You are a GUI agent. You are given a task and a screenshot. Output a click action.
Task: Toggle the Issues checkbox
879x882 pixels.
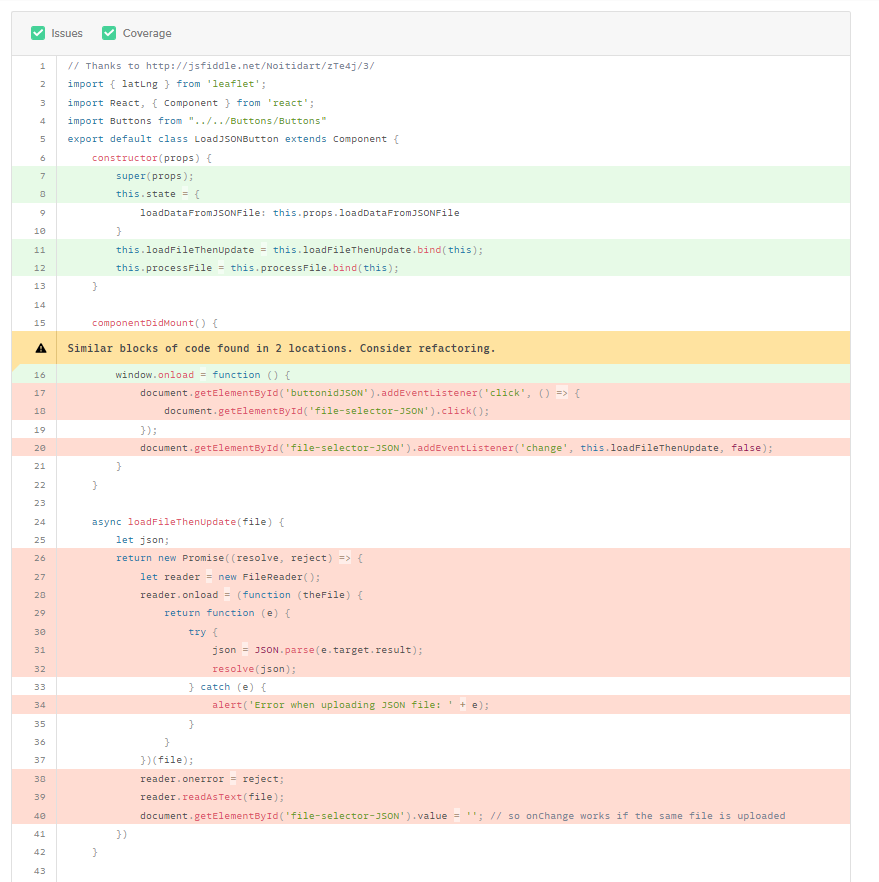38,33
